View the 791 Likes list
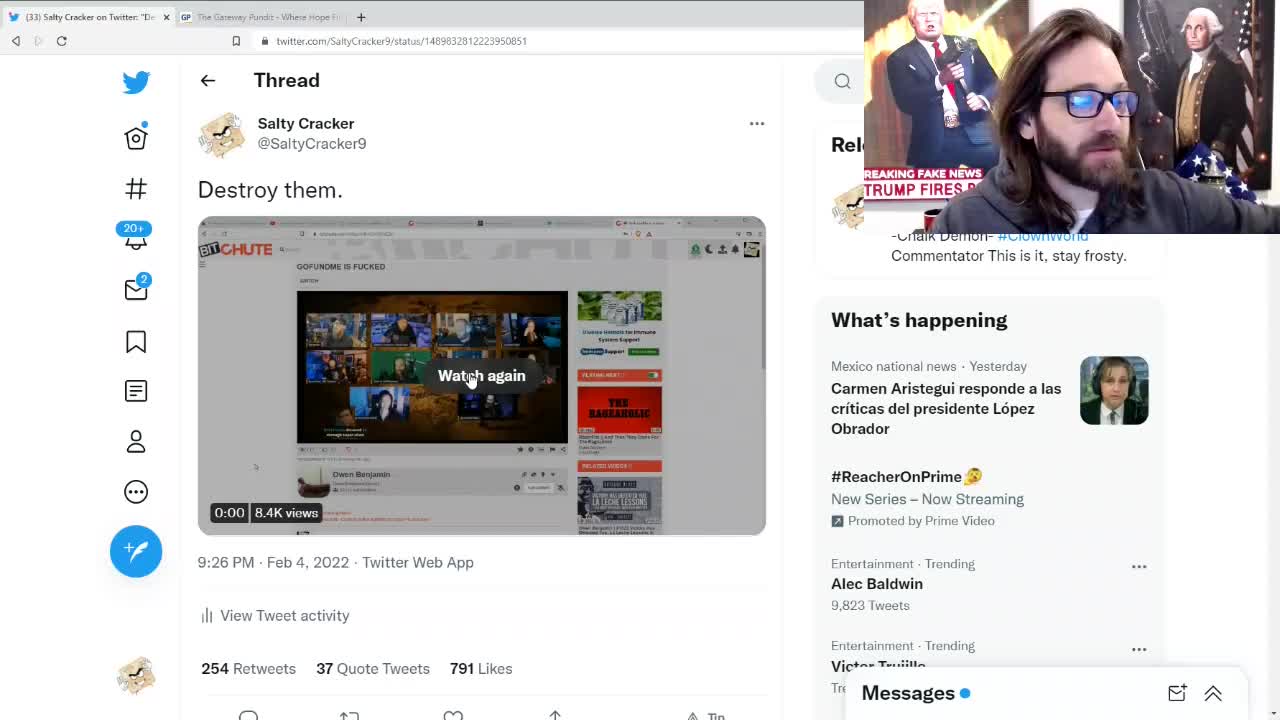 coord(481,668)
